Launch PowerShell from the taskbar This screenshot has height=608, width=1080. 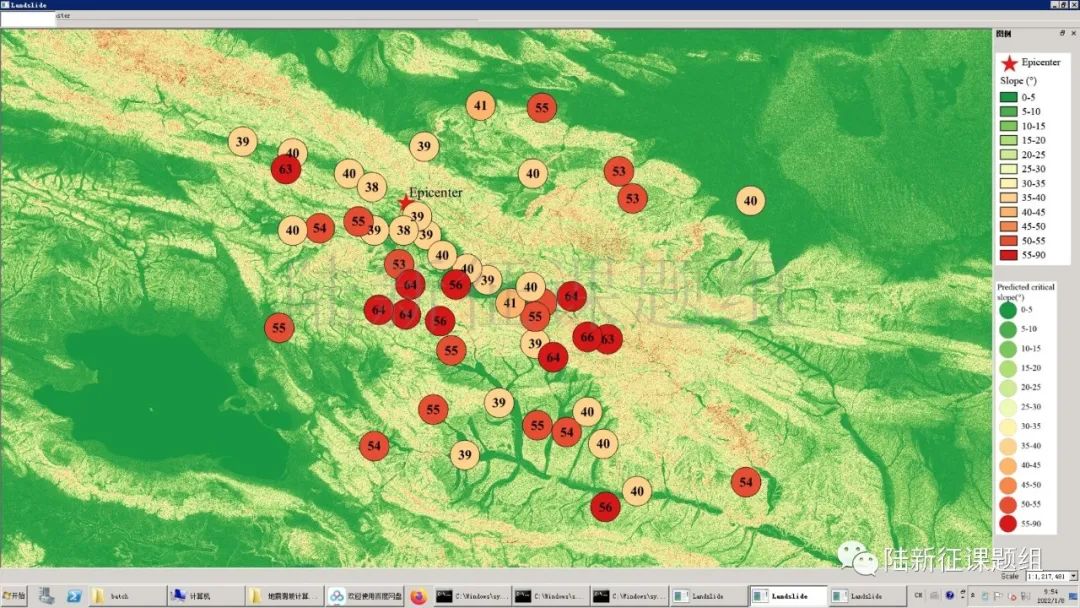pos(74,596)
